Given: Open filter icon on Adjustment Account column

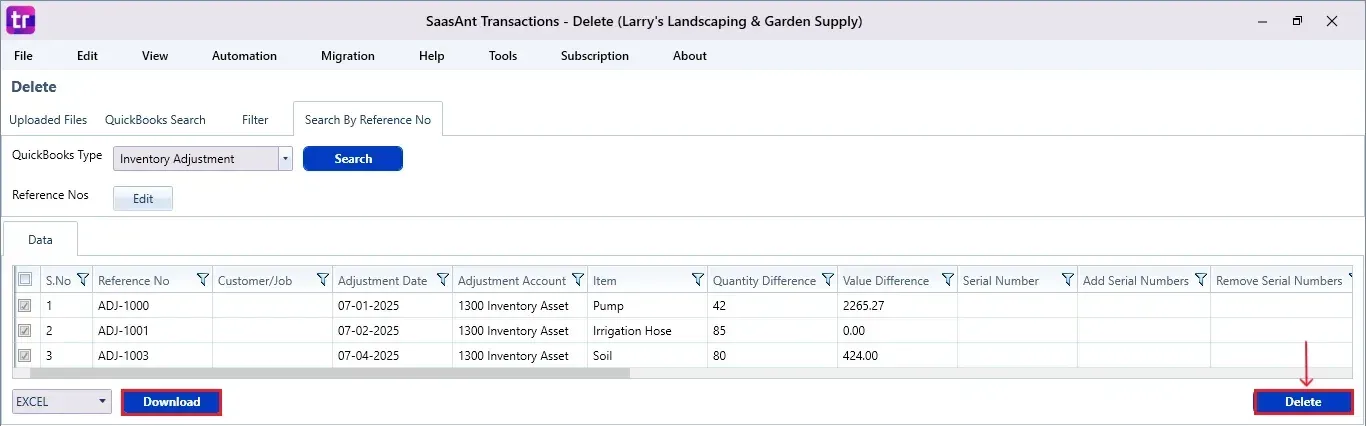Looking at the screenshot, I should (x=578, y=280).
